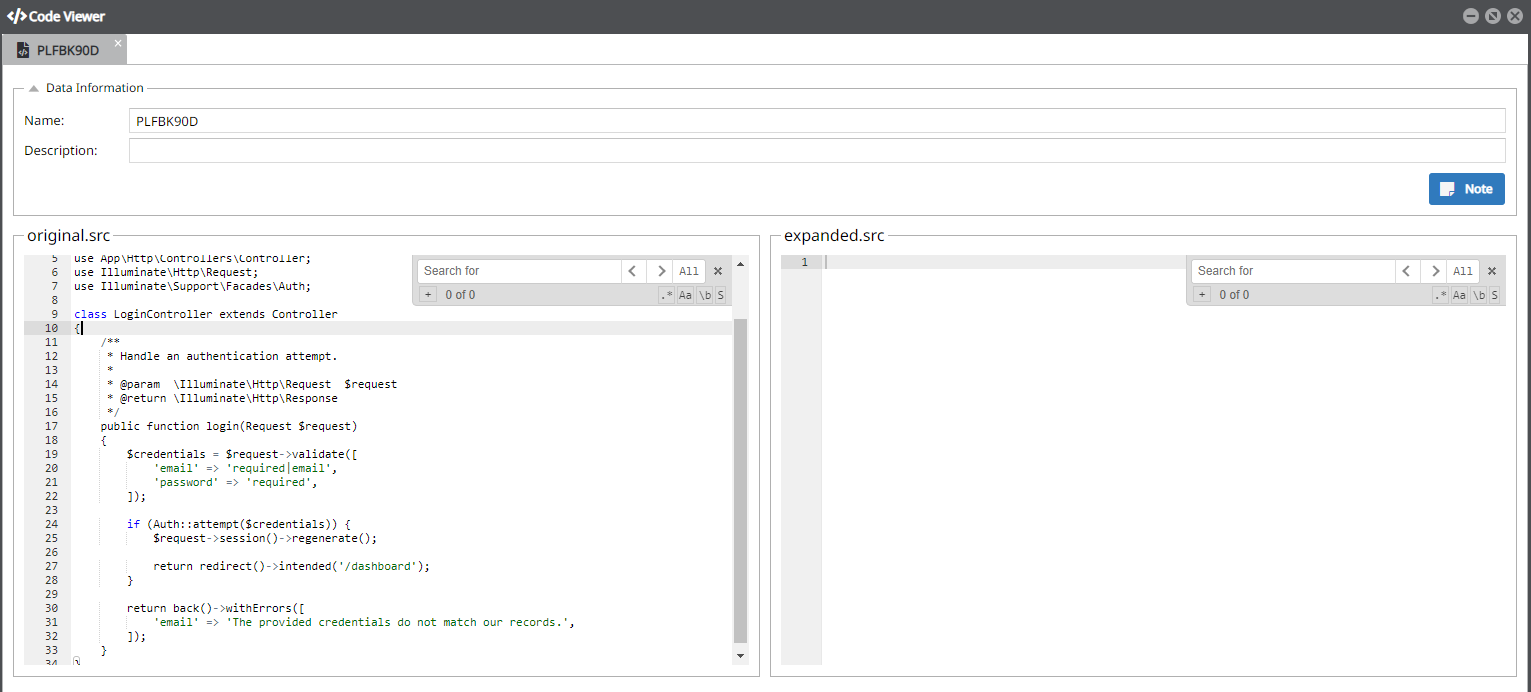The width and height of the screenshot is (1531, 692).
Task: Click the Description input field
Action: coord(816,151)
